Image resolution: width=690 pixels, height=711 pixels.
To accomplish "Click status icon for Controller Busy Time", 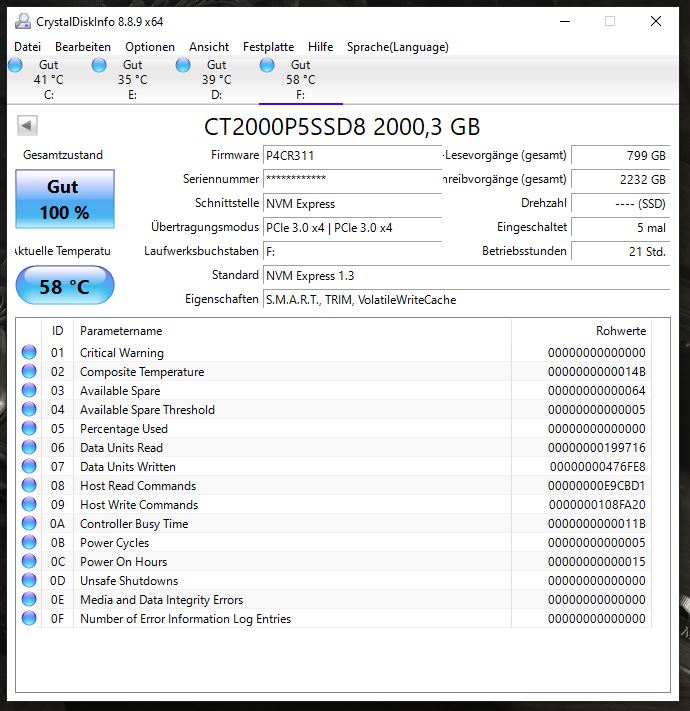I will (x=29, y=523).
